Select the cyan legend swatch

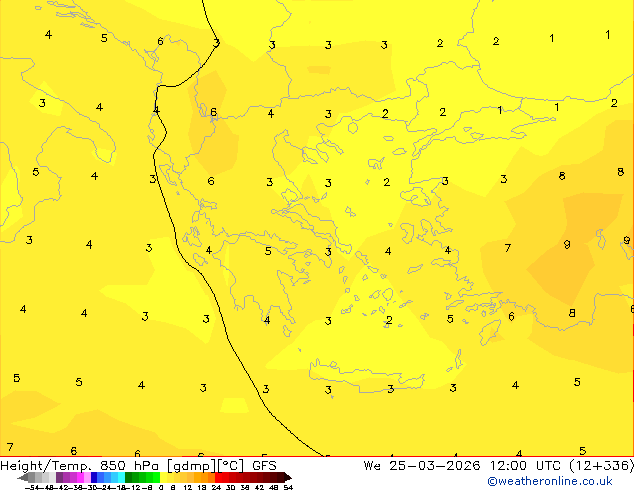[x=121, y=477]
